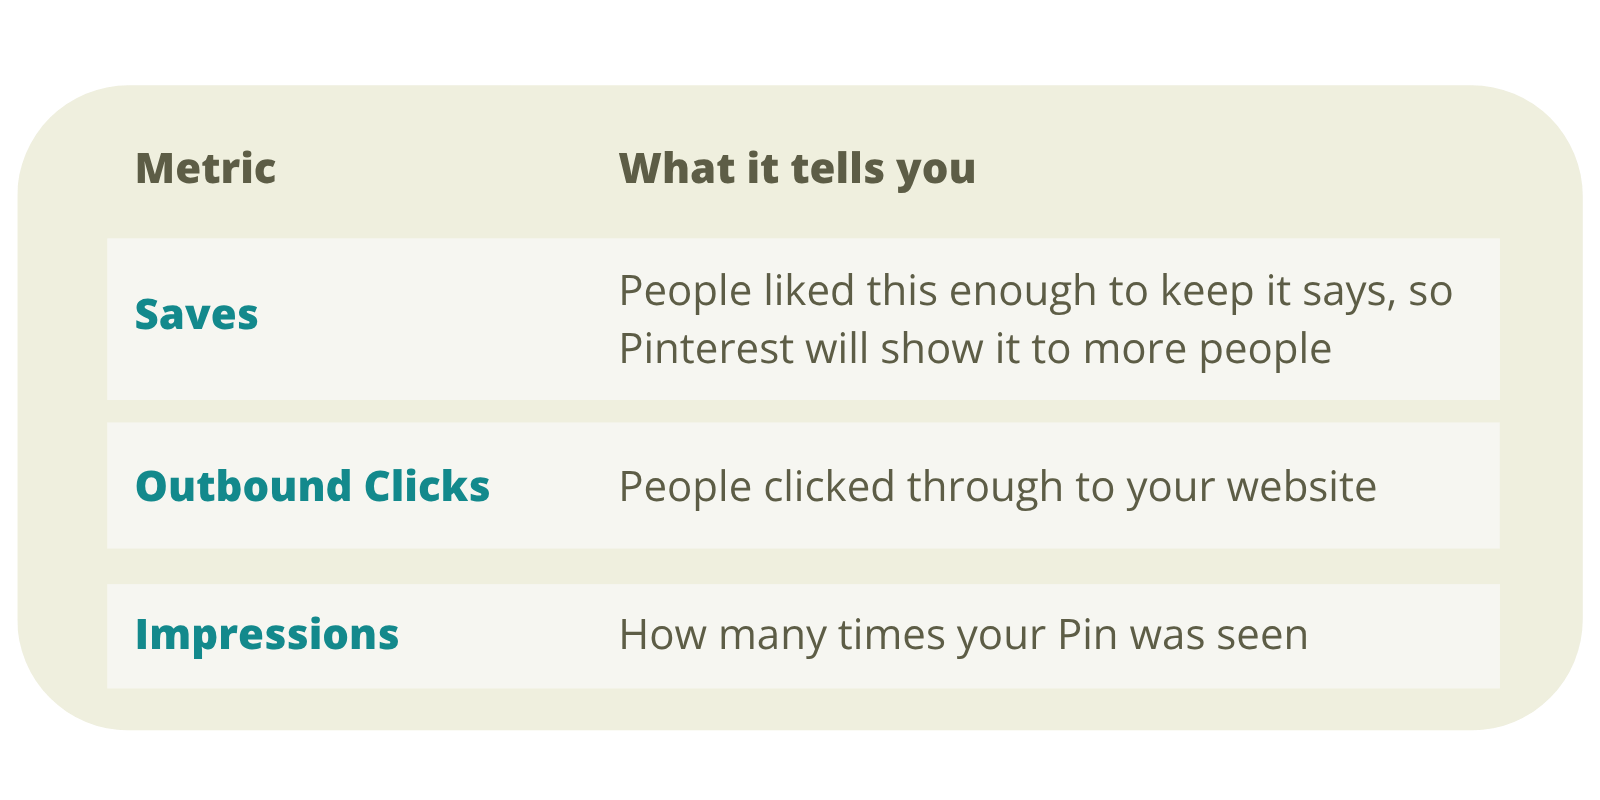Viewport: 1600px width, 800px height.
Task: Select the Impressions metric label
Action: pyautogui.click(x=267, y=634)
